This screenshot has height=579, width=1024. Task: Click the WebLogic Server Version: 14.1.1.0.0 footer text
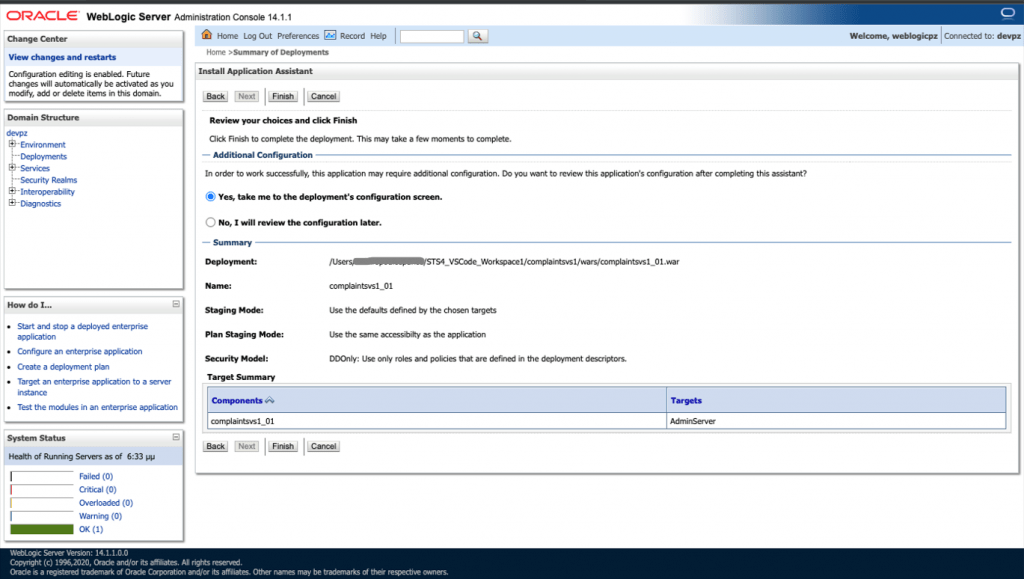point(69,553)
